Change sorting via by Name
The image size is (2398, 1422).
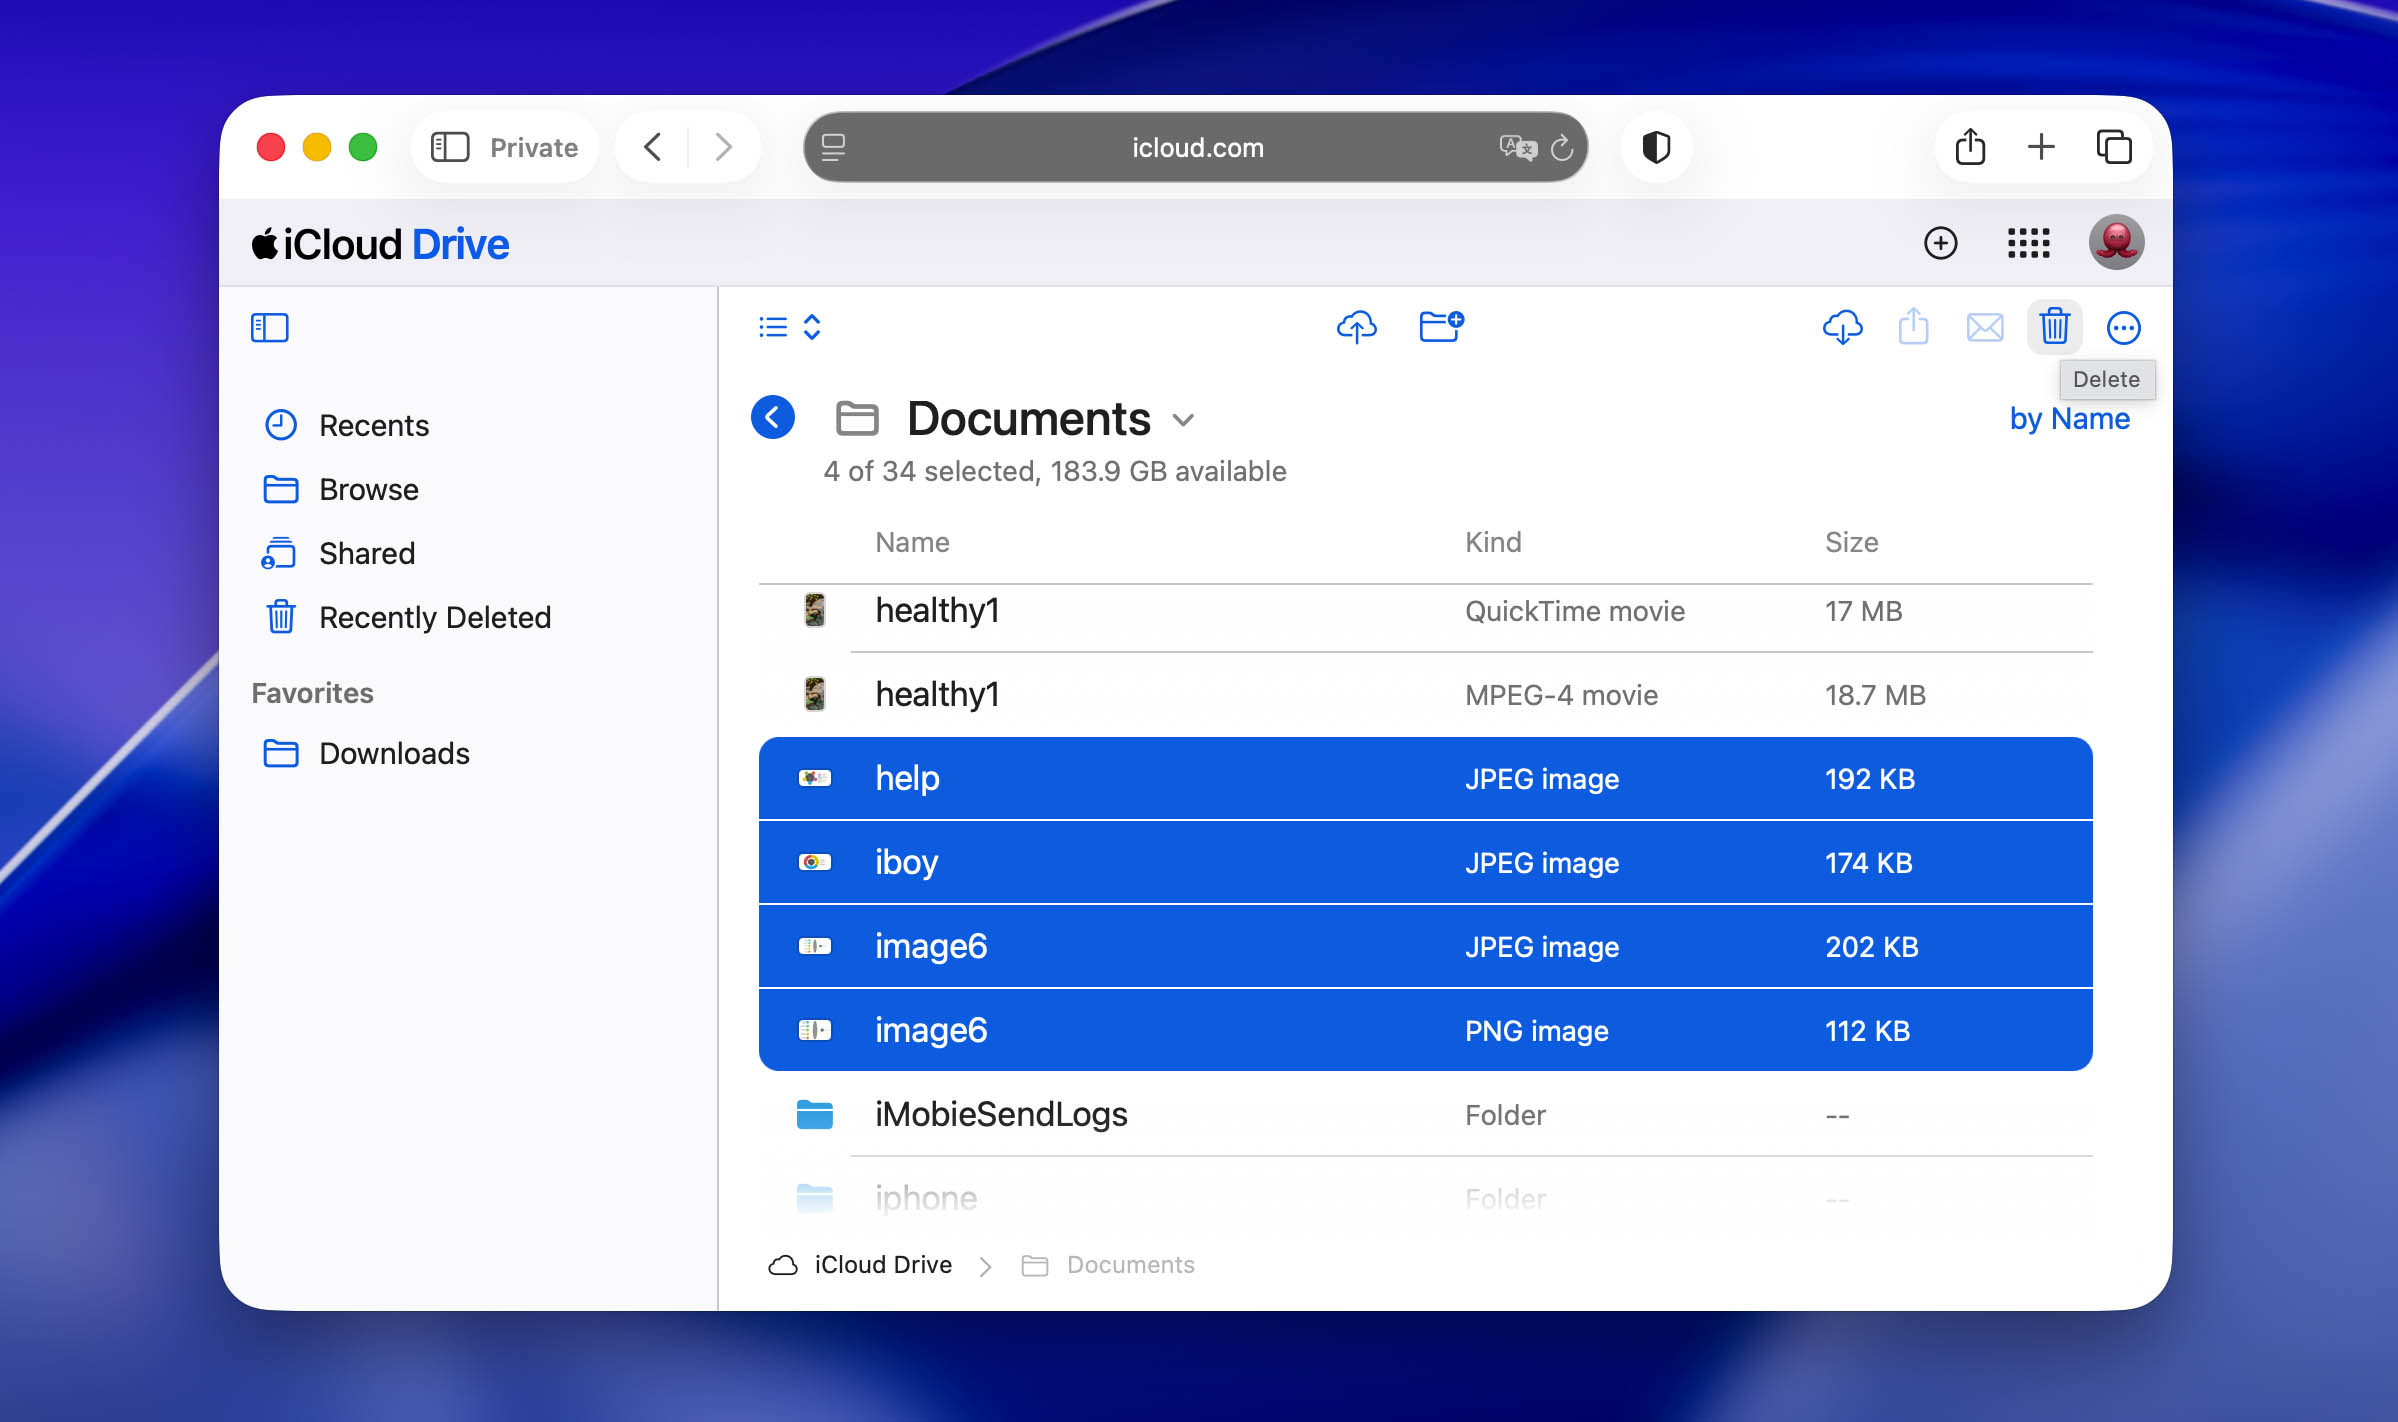pyautogui.click(x=2069, y=418)
